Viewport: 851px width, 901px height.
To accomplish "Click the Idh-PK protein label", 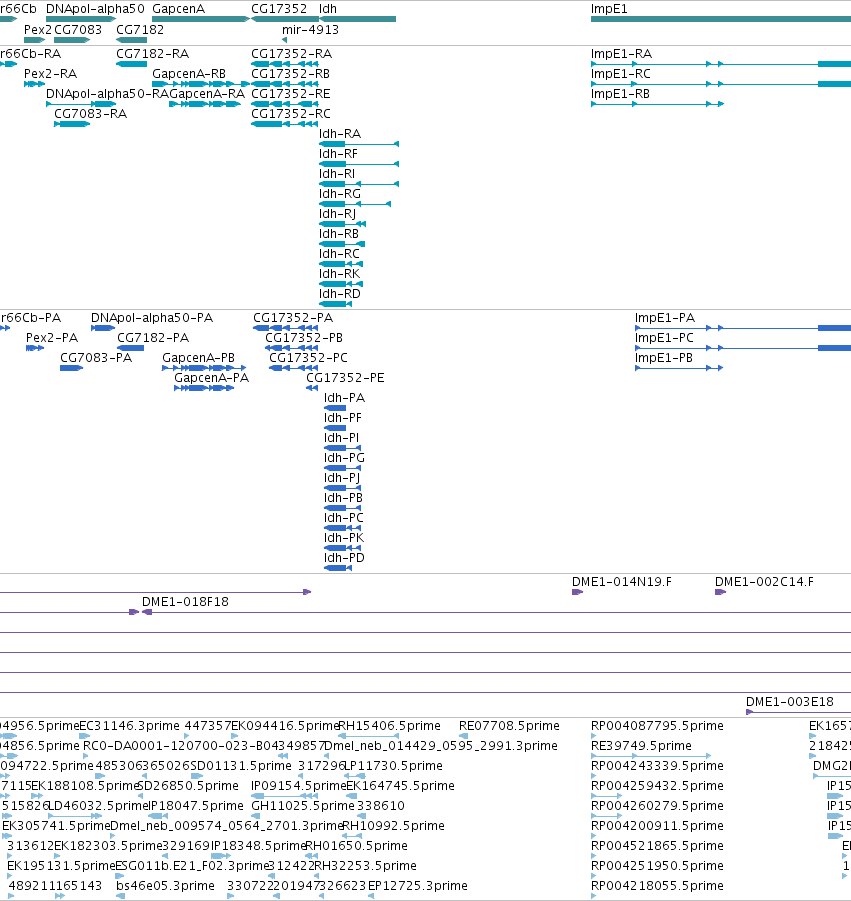I will click(344, 538).
